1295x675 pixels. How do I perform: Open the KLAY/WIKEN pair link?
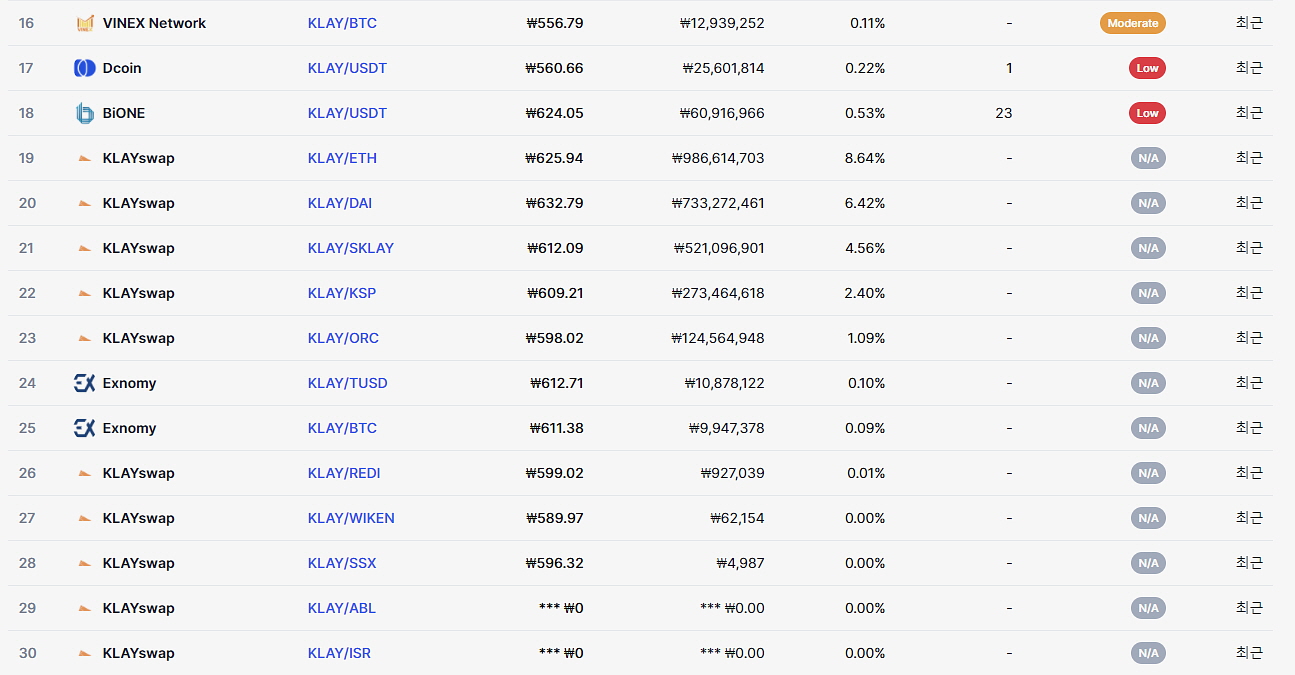(351, 518)
